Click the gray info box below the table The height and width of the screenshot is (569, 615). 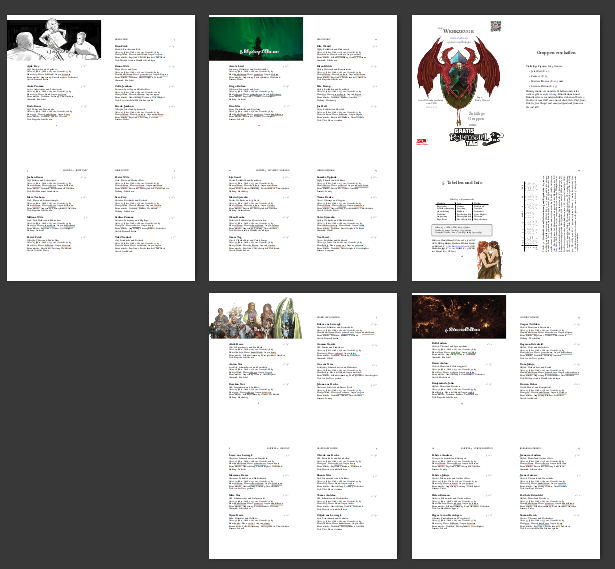tap(462, 230)
